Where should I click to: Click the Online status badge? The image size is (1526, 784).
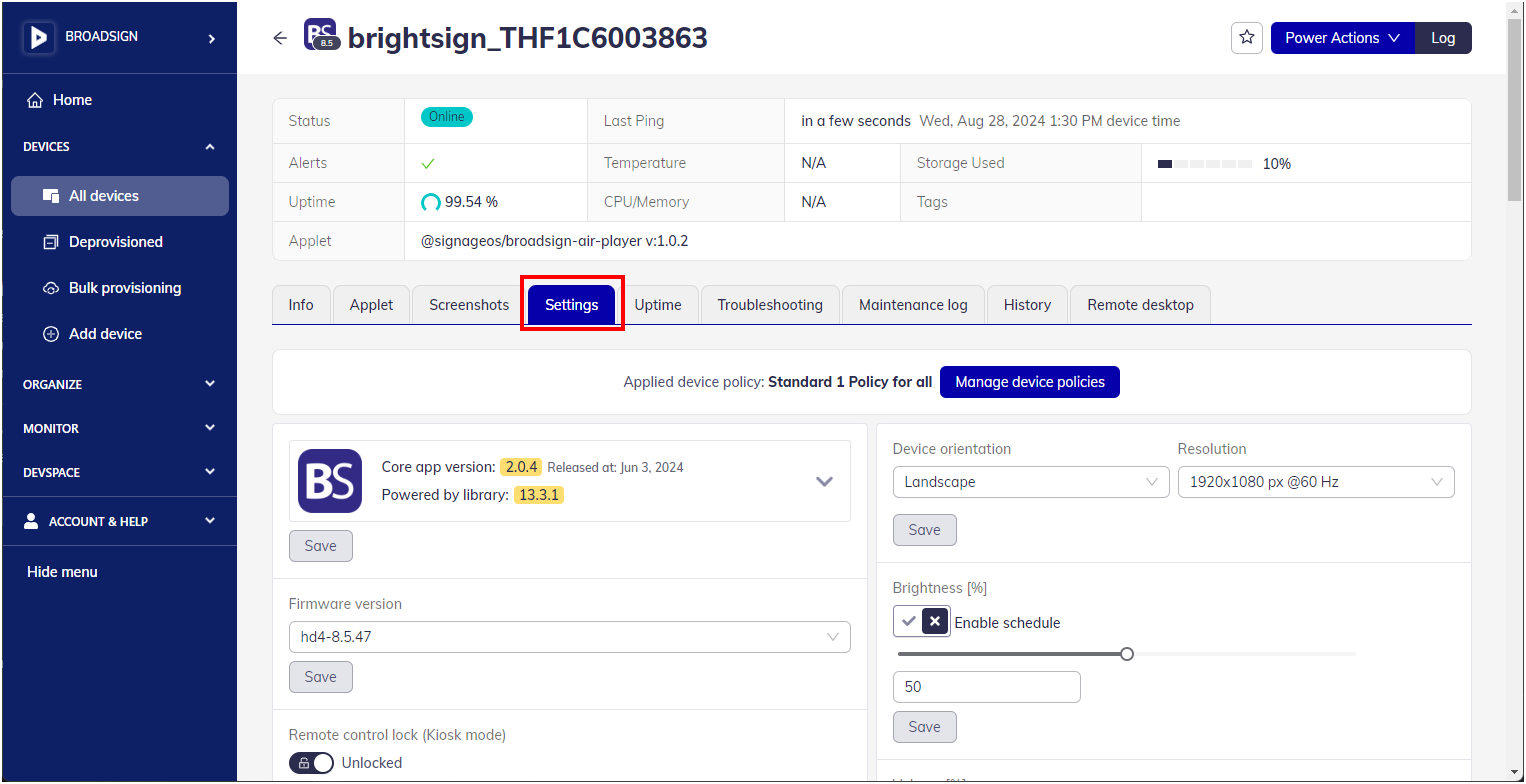pos(447,117)
